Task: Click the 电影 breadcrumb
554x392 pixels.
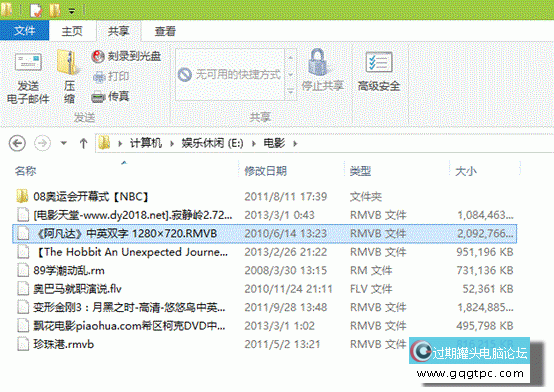Action: point(274,143)
